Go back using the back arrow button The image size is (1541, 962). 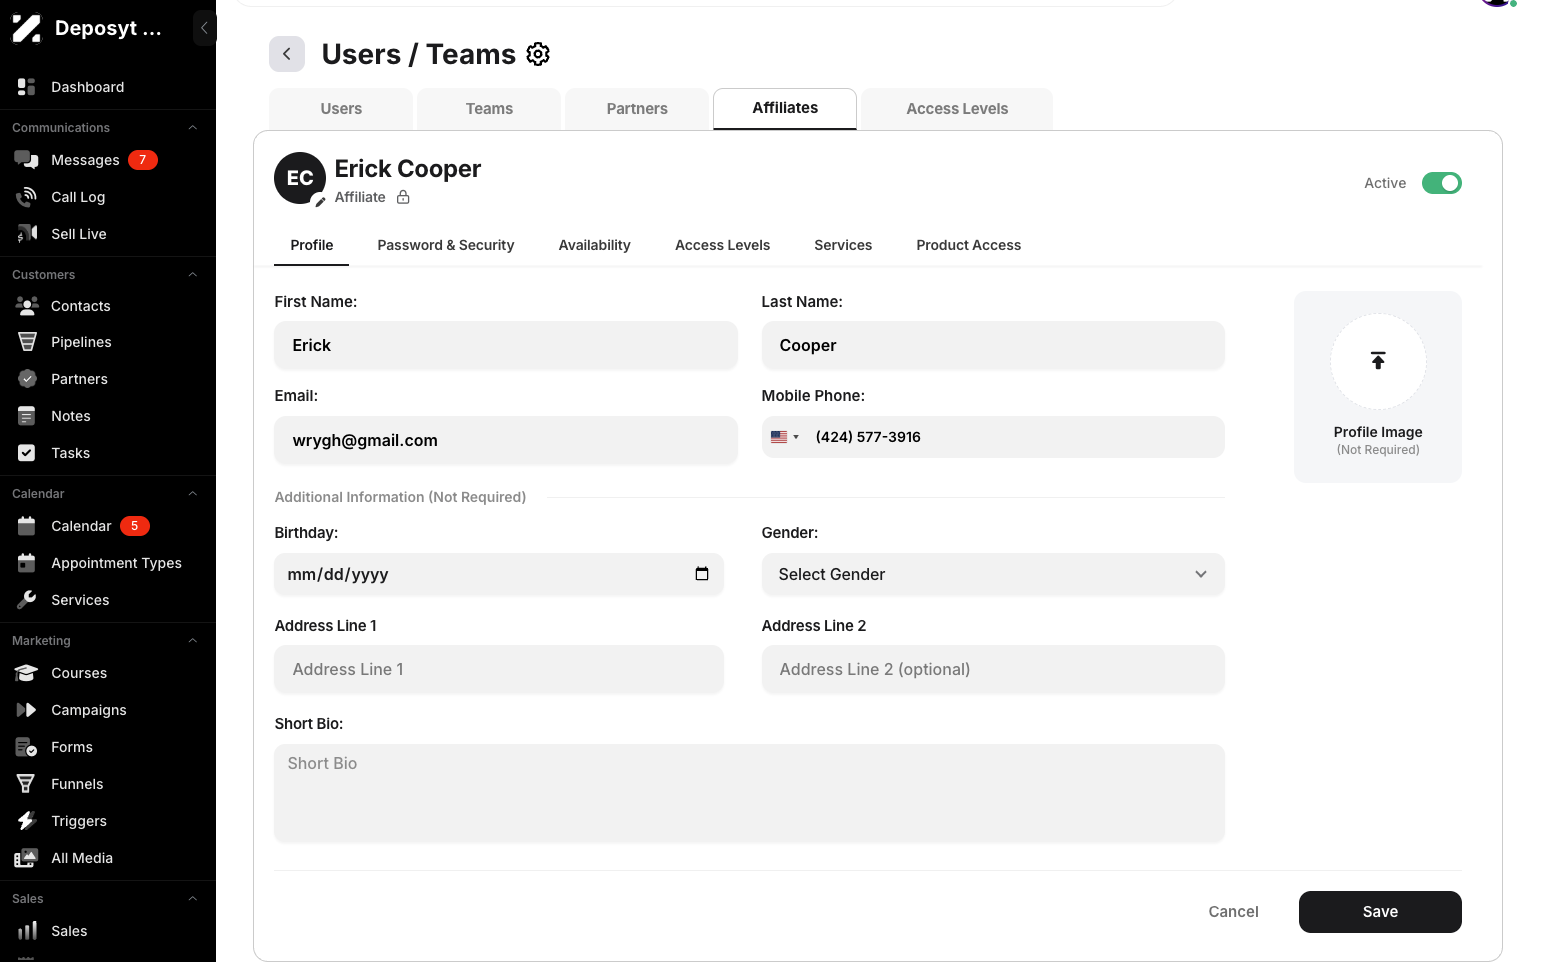coord(287,54)
